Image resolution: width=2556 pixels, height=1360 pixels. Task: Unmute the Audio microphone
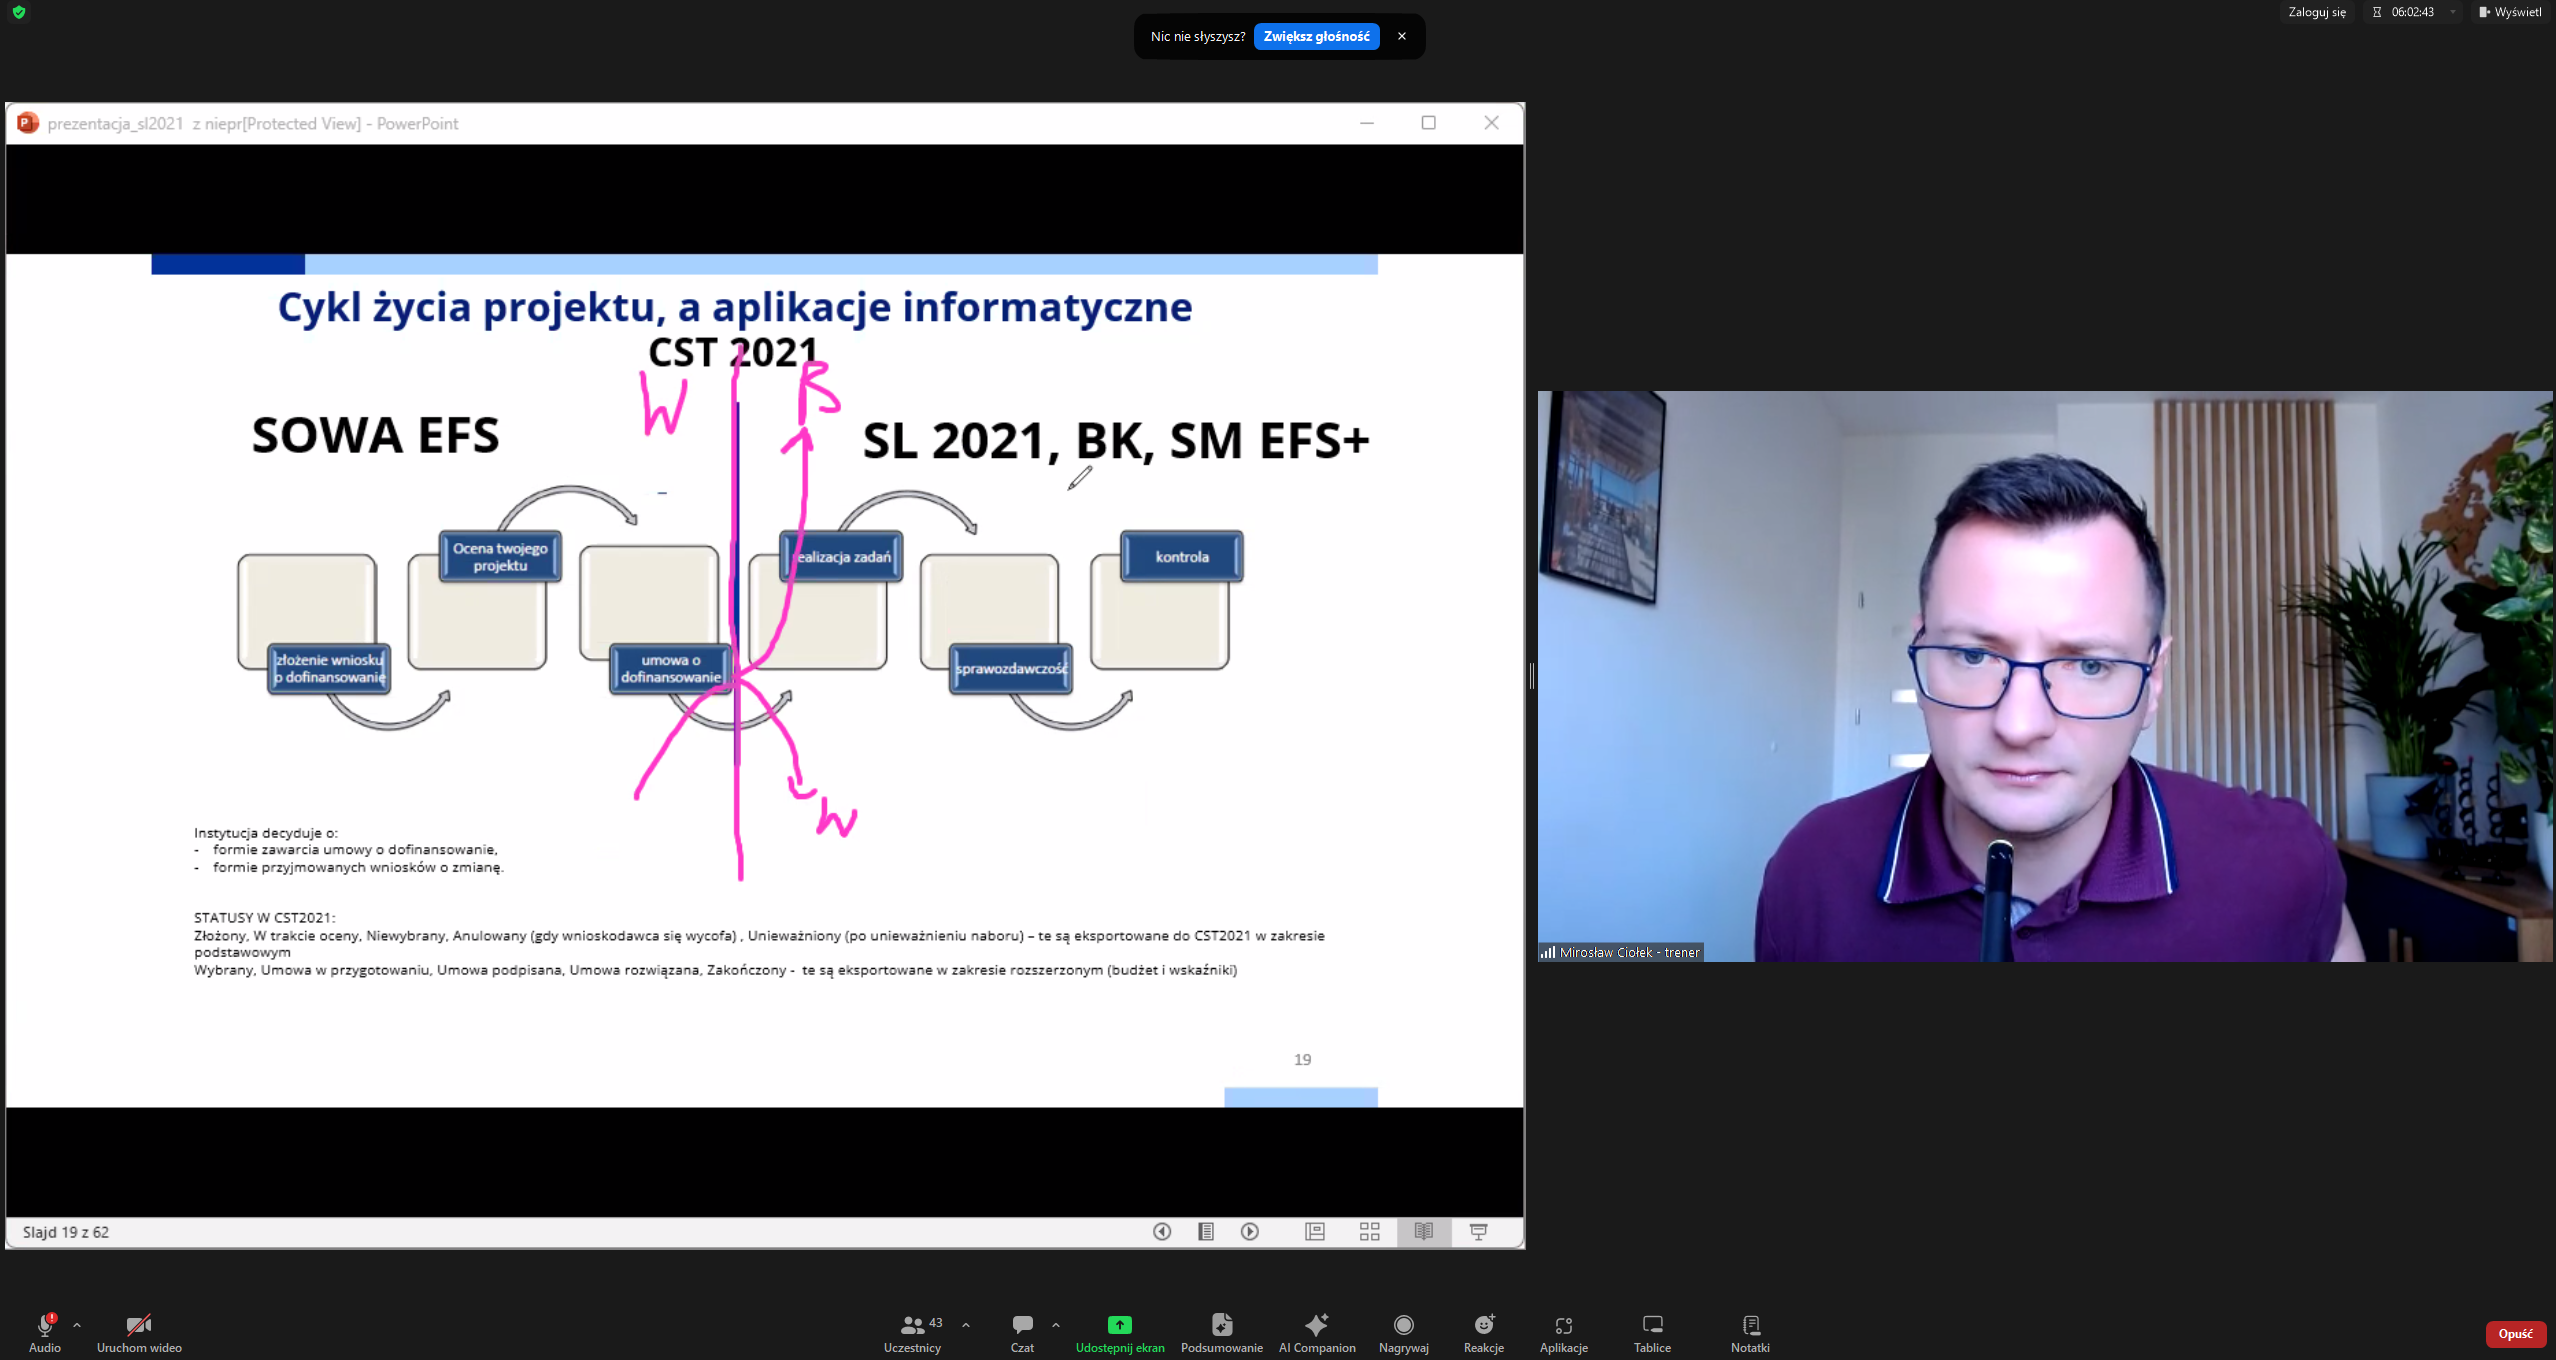[x=44, y=1325]
